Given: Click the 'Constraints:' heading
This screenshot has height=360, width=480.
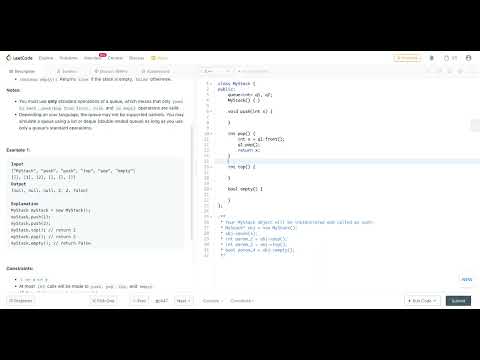Looking at the screenshot, I should 20,268.
